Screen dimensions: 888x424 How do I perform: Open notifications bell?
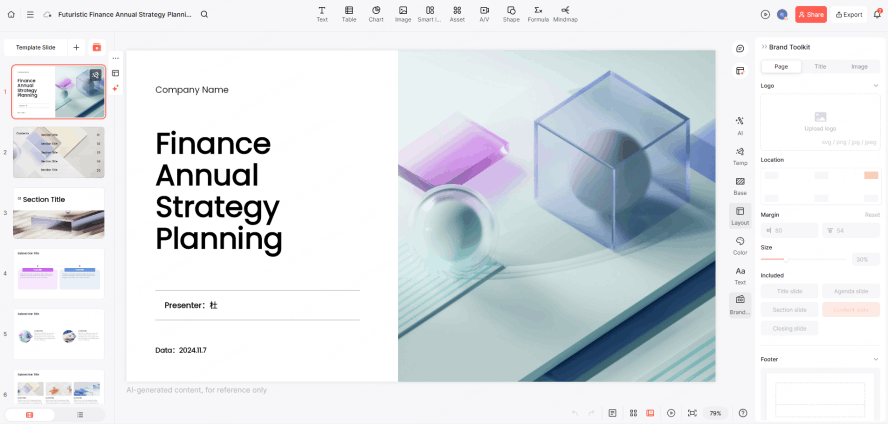coord(877,15)
